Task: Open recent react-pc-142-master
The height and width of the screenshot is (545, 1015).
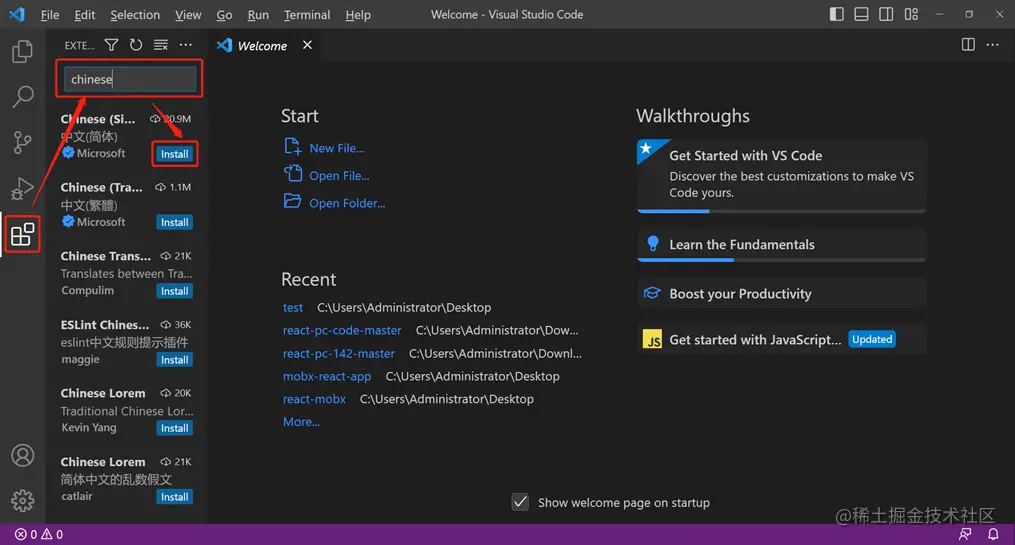Action: click(339, 353)
